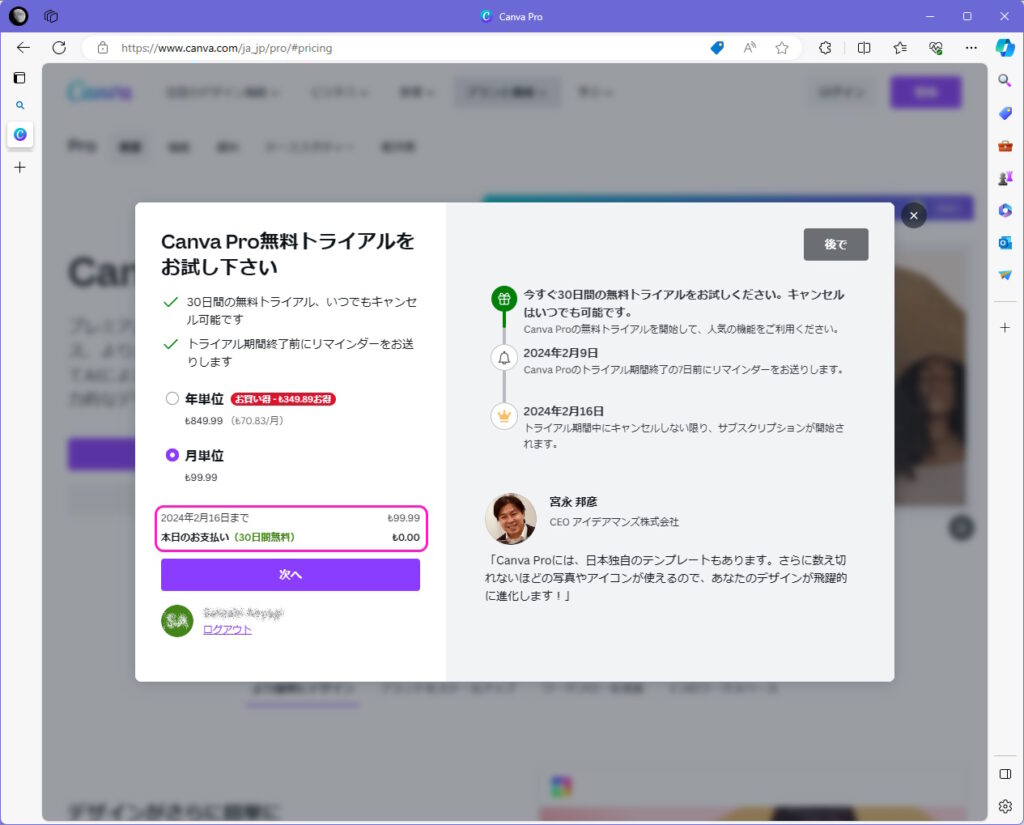Open the profile avatar in title bar

click(x=18, y=16)
